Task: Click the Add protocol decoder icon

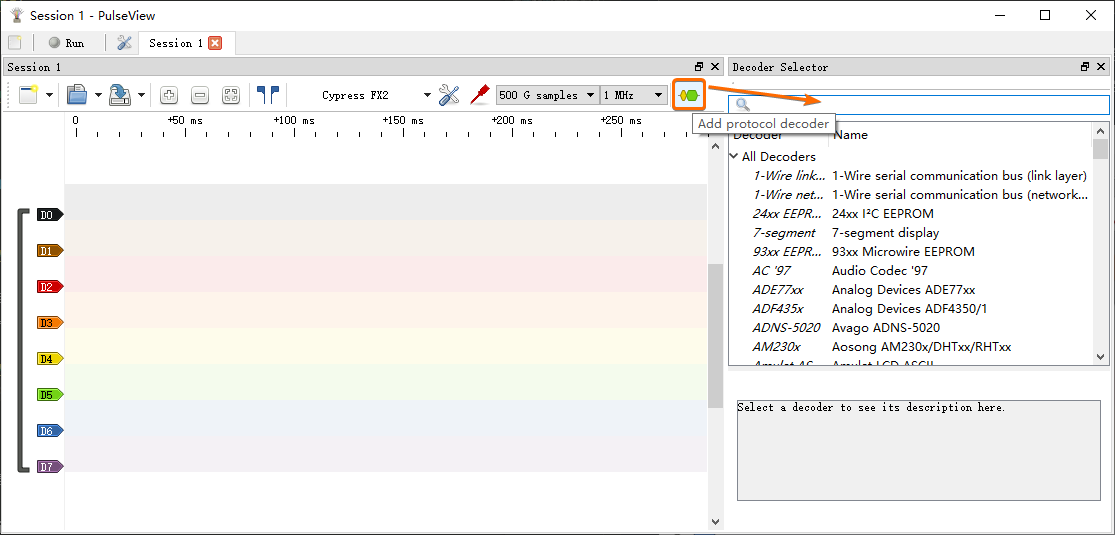Action: 688,95
